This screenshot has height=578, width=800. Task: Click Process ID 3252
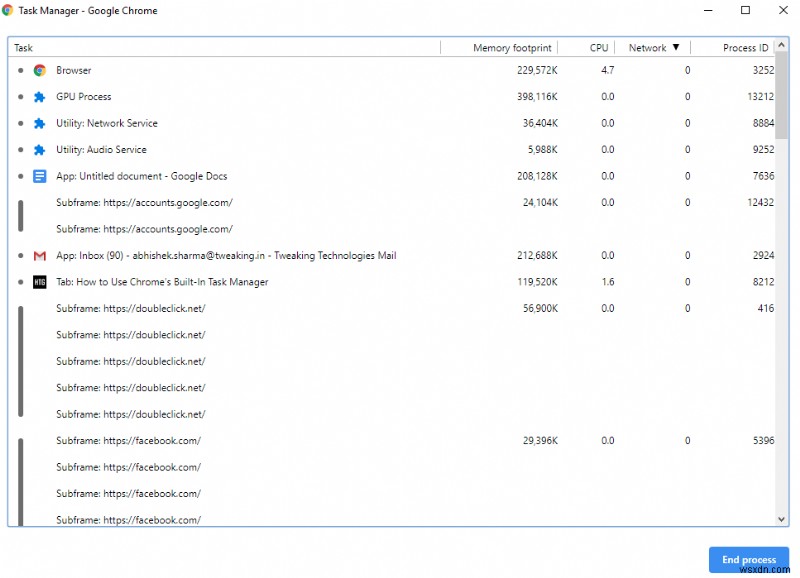[763, 70]
